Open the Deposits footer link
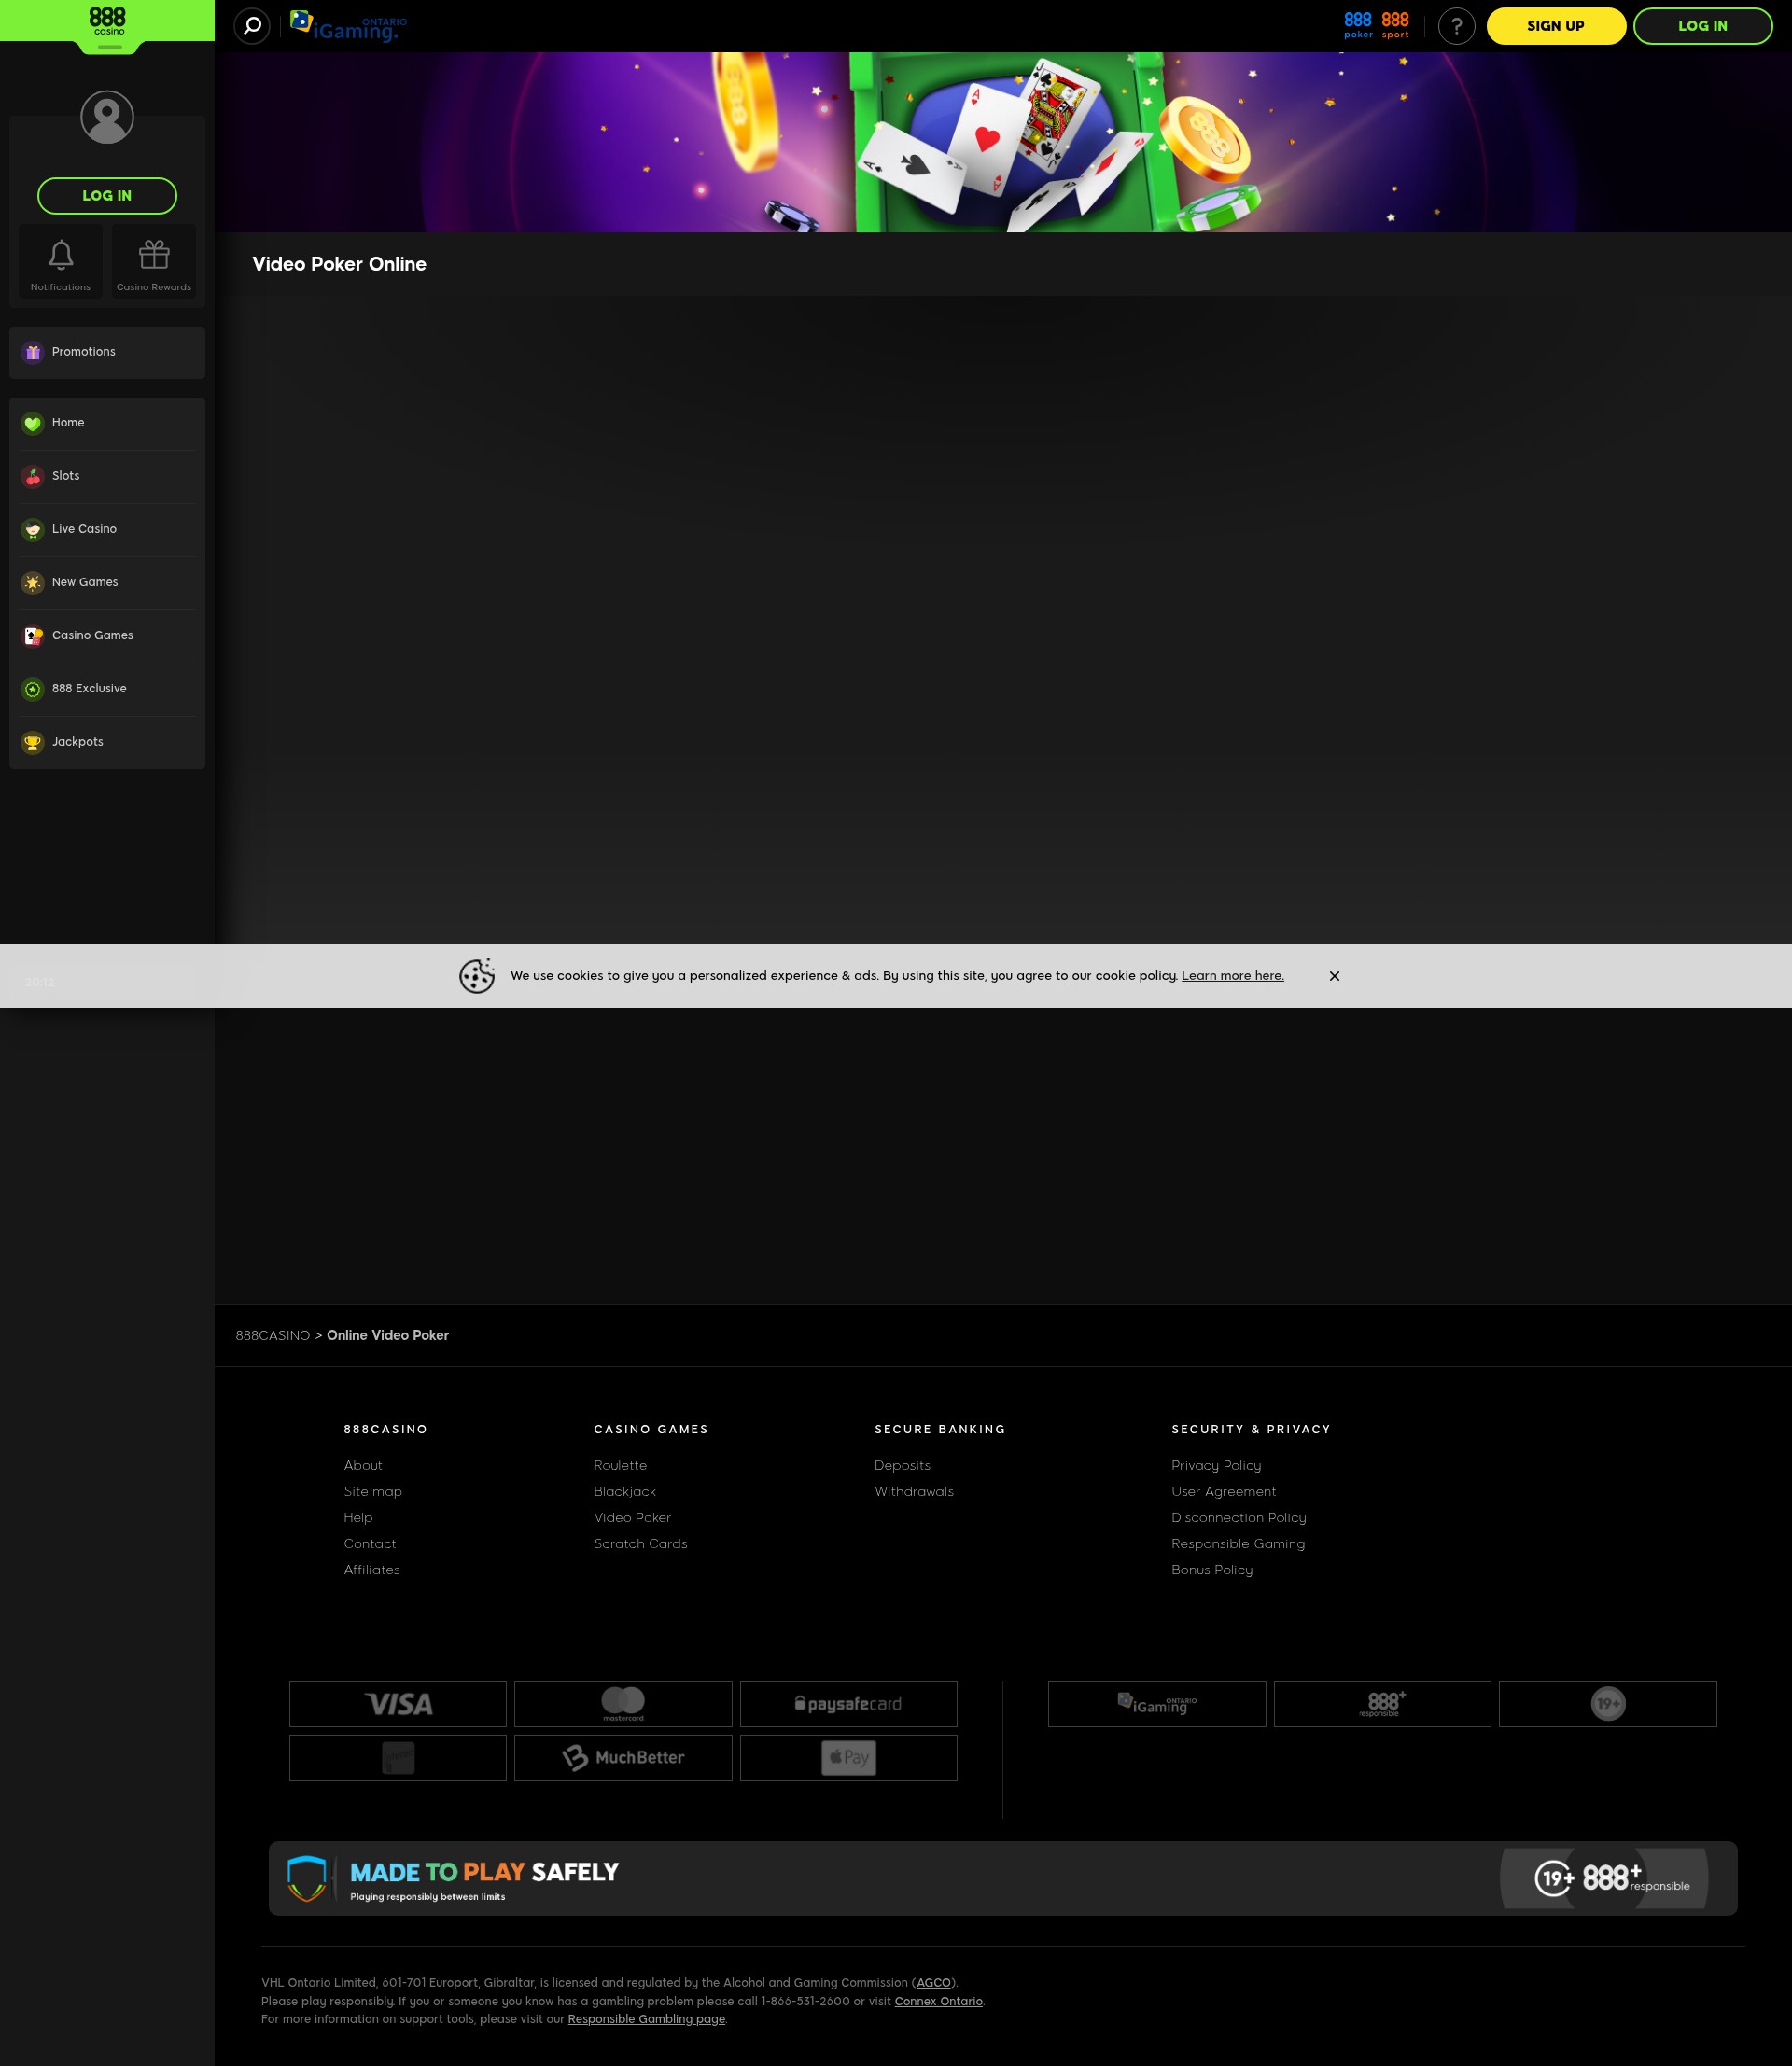The height and width of the screenshot is (2066, 1792). click(x=902, y=1465)
